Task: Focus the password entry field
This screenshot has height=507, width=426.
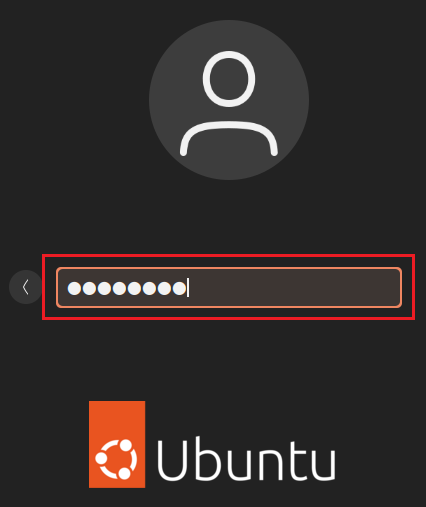Action: 229,287
